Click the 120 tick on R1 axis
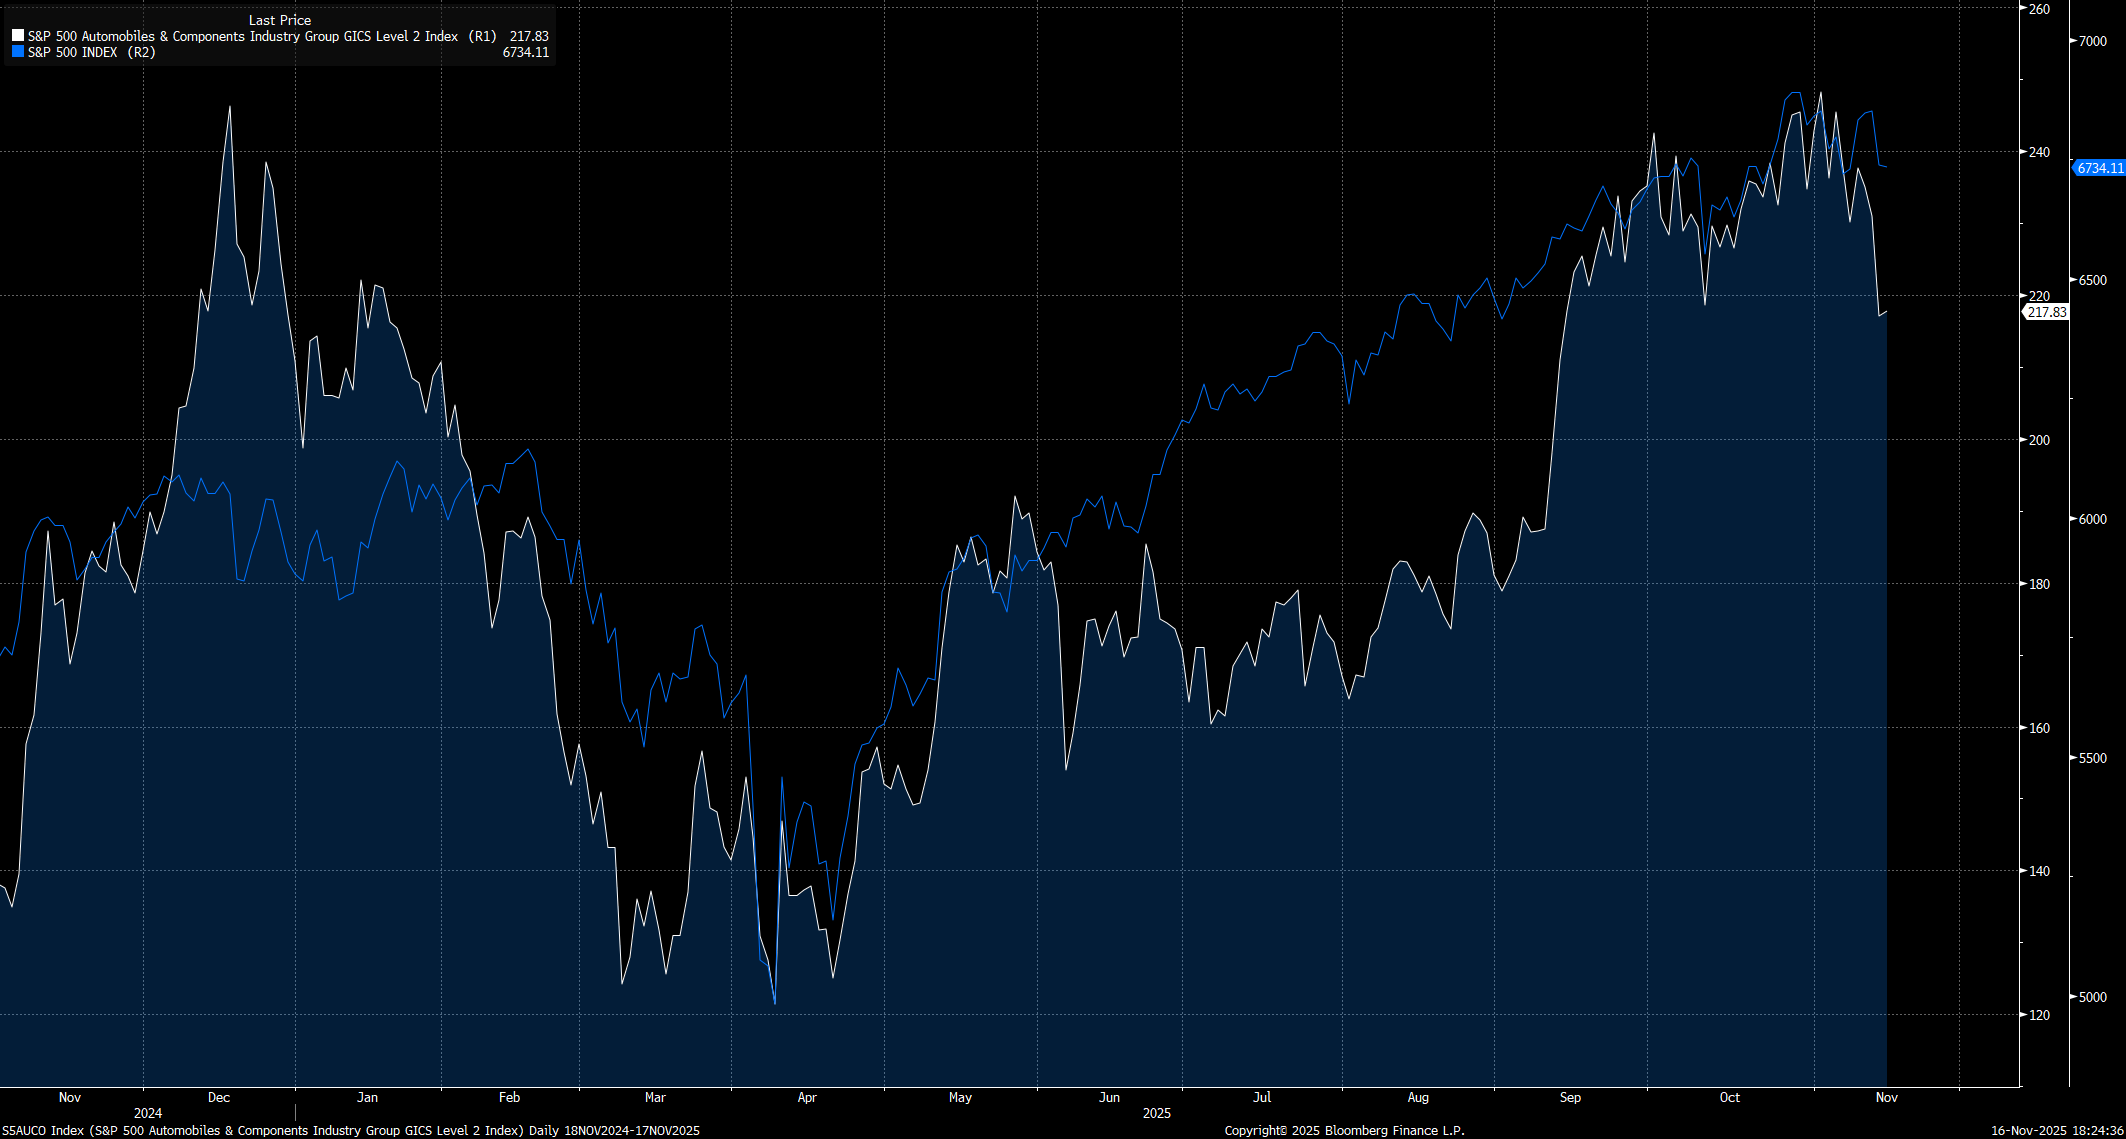 [x=2039, y=1015]
